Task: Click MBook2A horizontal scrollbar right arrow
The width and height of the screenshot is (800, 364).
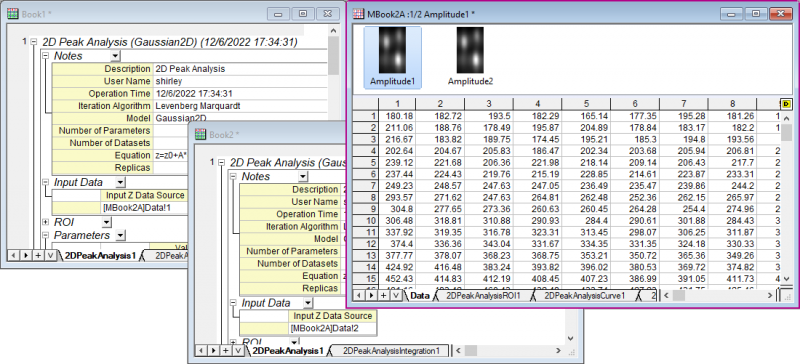Action: click(x=770, y=296)
